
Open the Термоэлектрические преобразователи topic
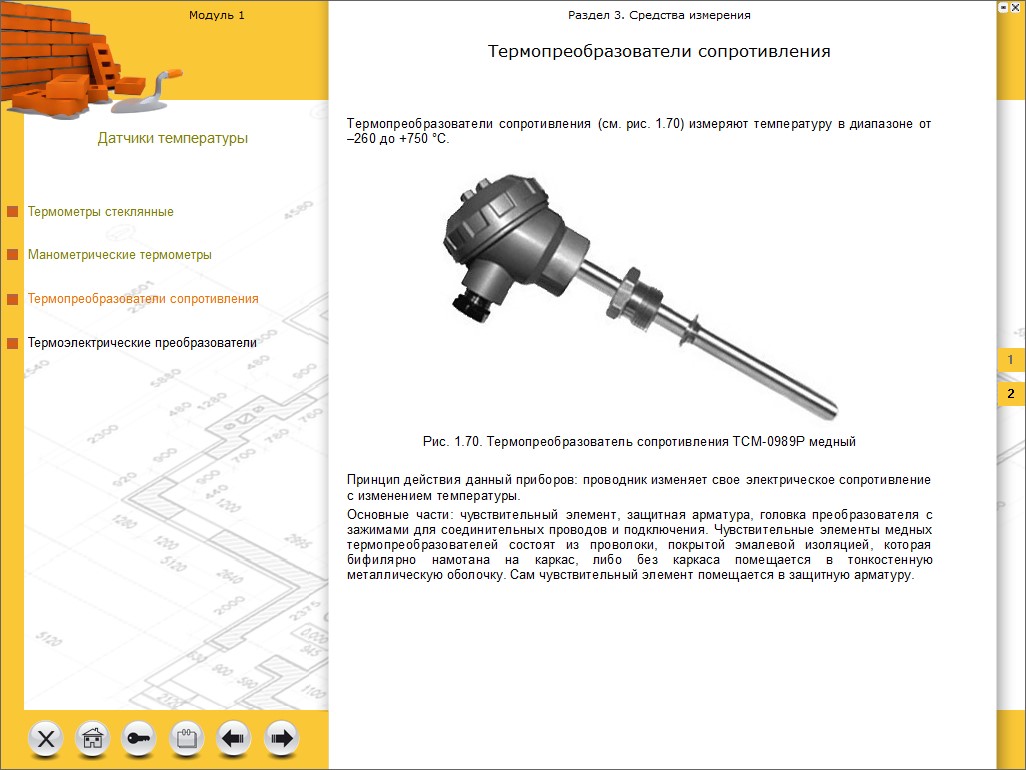point(142,343)
